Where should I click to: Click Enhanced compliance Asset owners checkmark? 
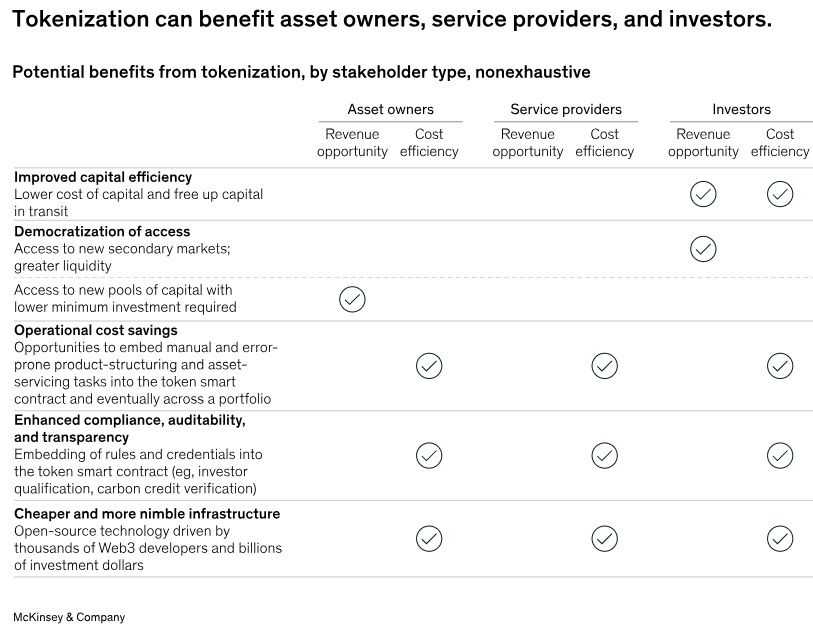[x=429, y=456]
